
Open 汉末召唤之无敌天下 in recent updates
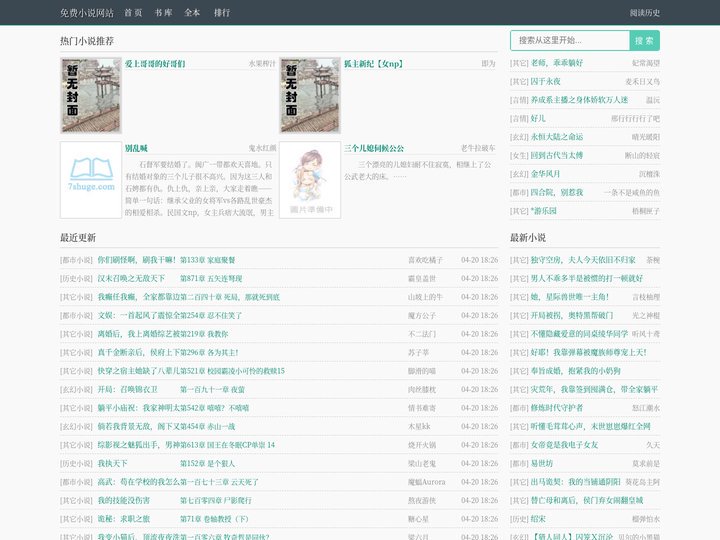(x=131, y=278)
